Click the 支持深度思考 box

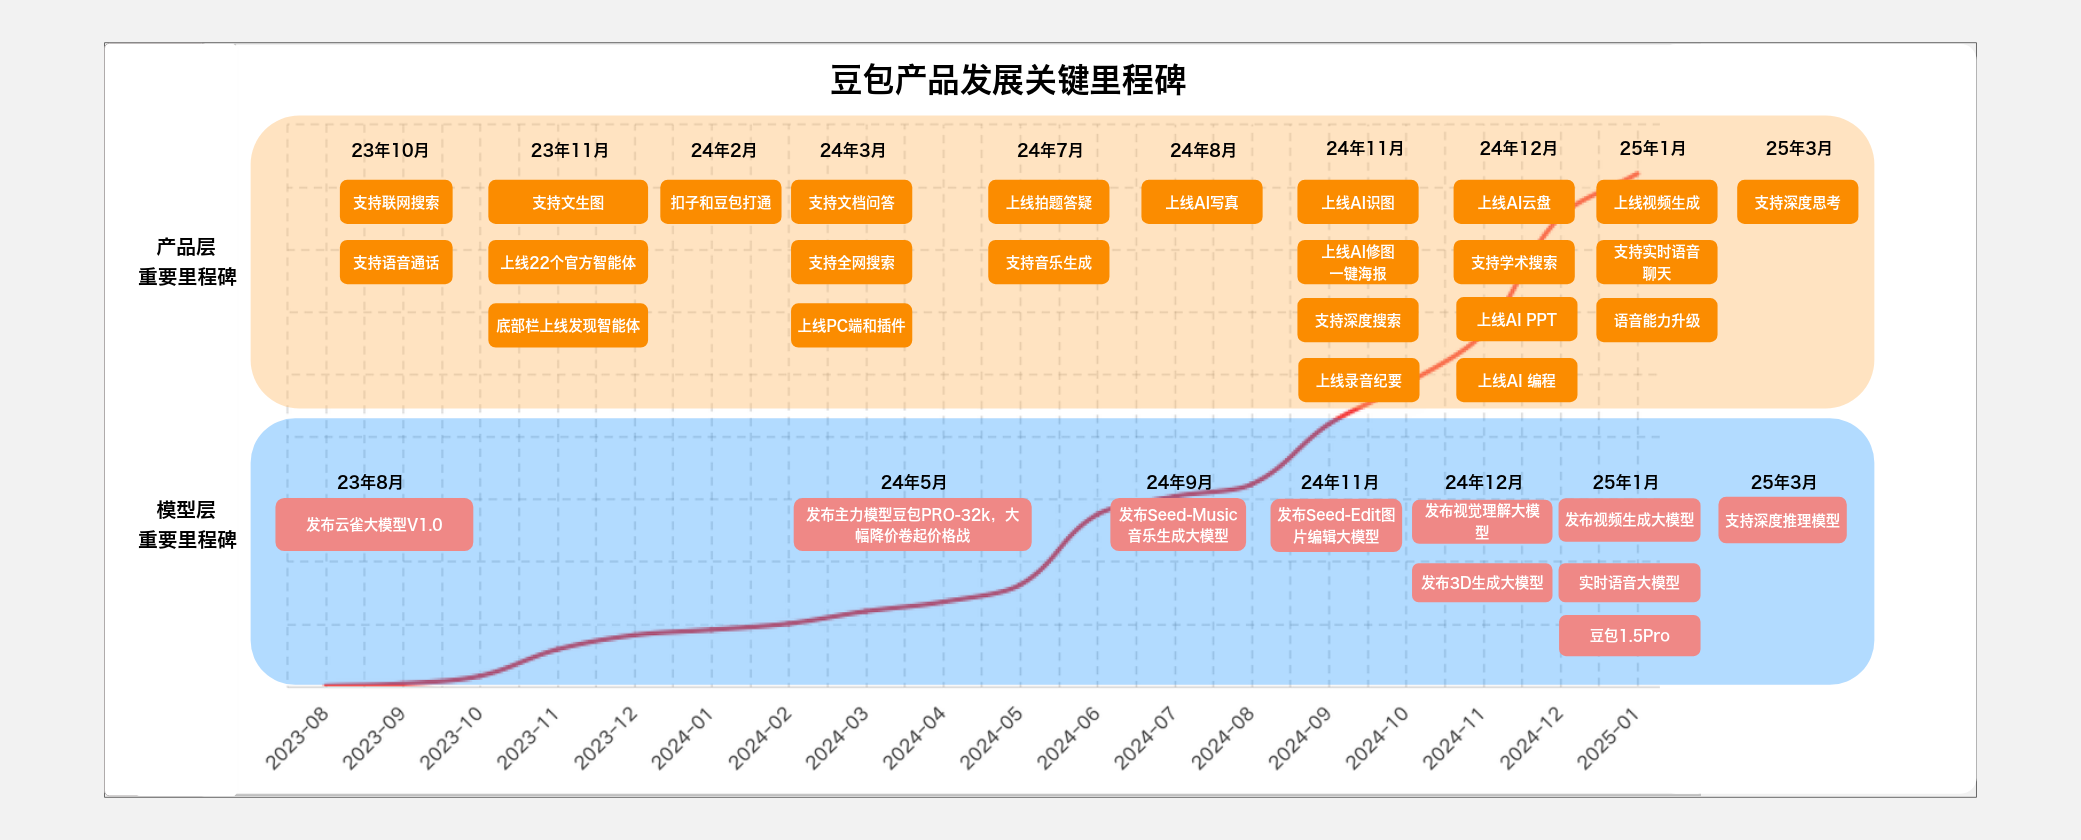tap(1797, 202)
